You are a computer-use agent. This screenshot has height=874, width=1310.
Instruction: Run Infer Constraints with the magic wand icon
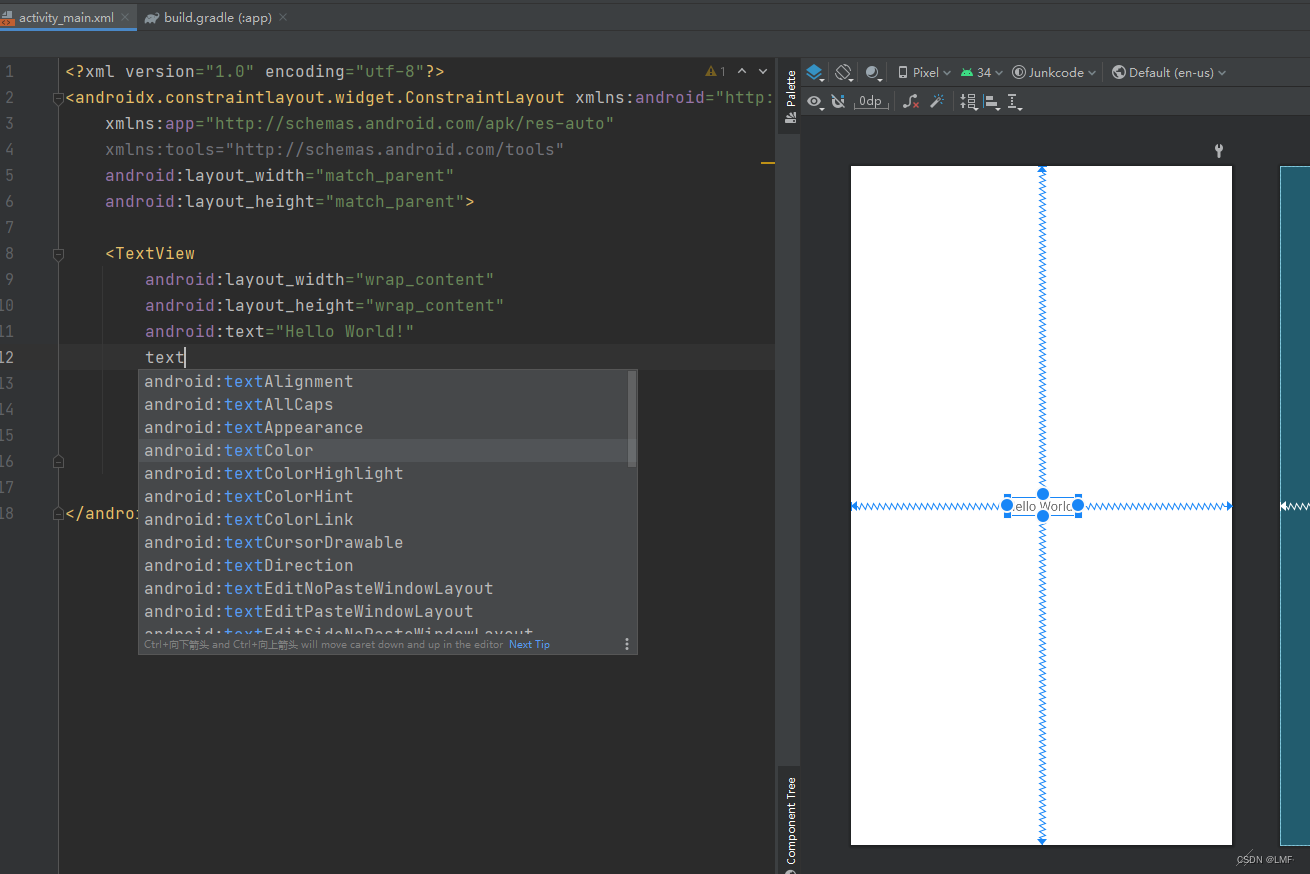coord(936,101)
